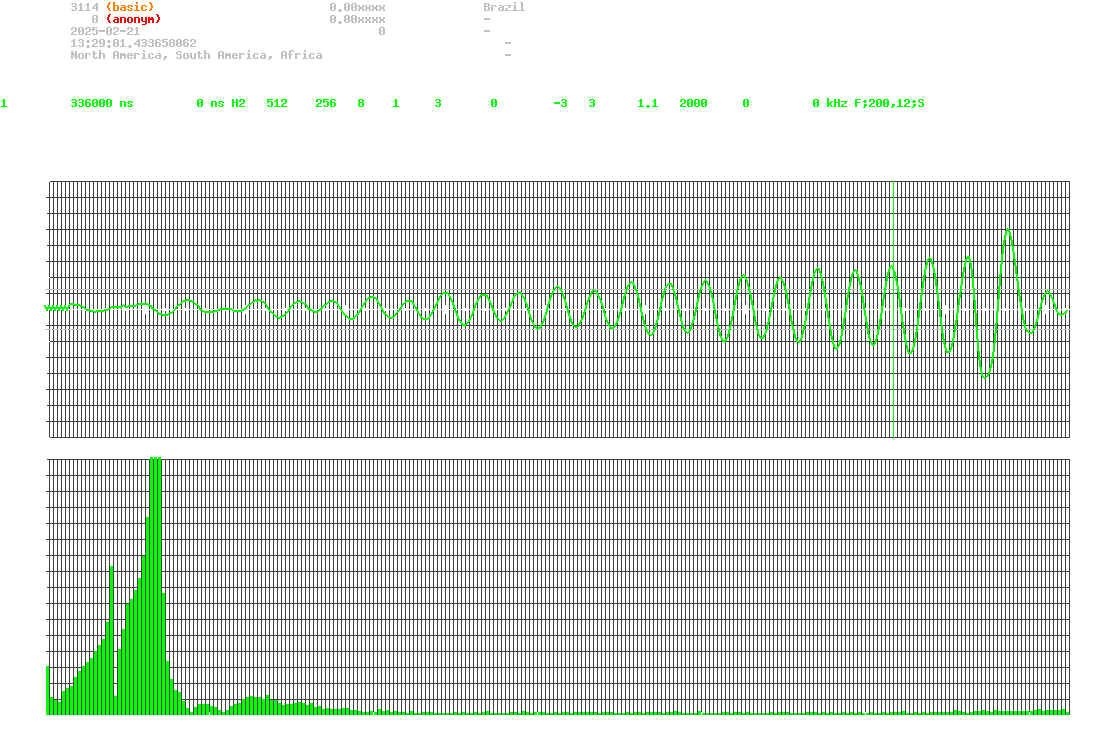Select the 8 parameter value
The width and height of the screenshot is (1095, 737).
(360, 103)
